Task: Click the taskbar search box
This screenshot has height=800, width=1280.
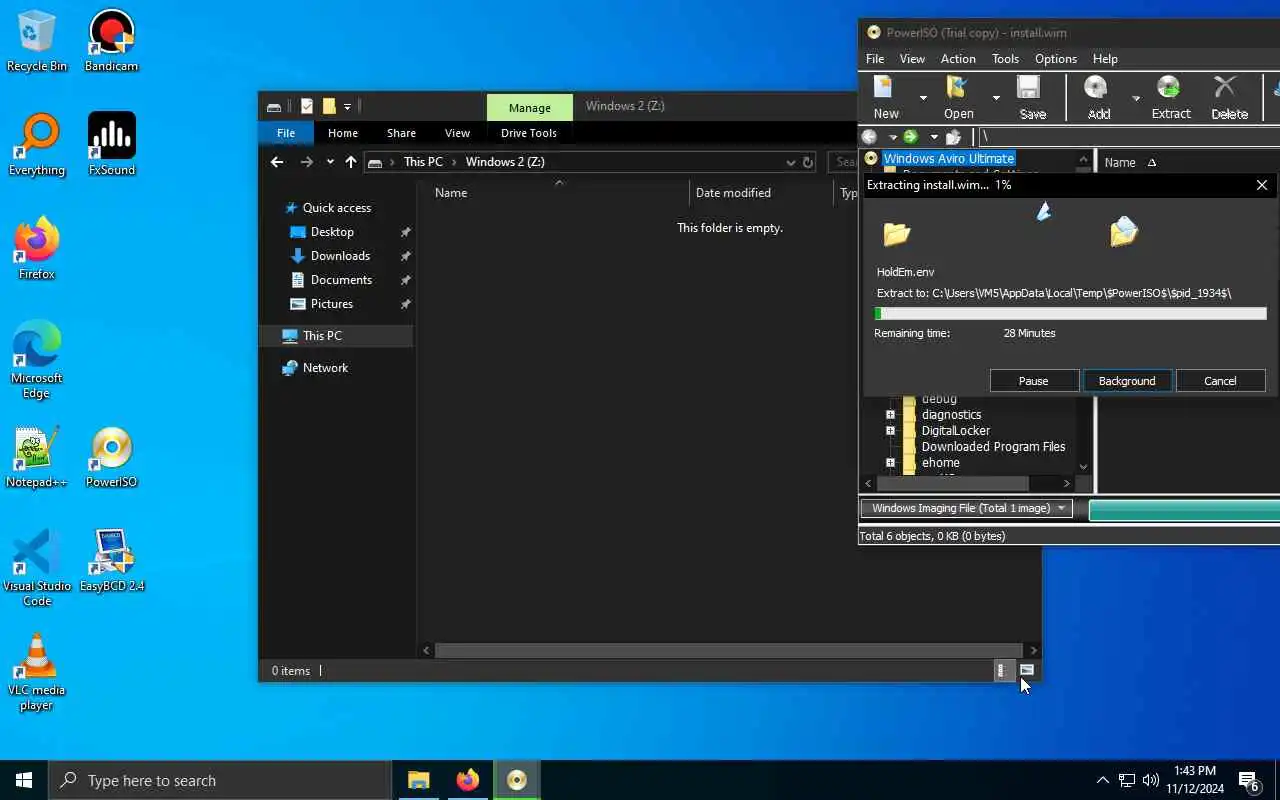Action: 219,780
